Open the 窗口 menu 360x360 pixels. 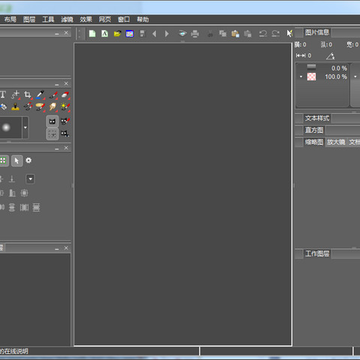tap(124, 19)
